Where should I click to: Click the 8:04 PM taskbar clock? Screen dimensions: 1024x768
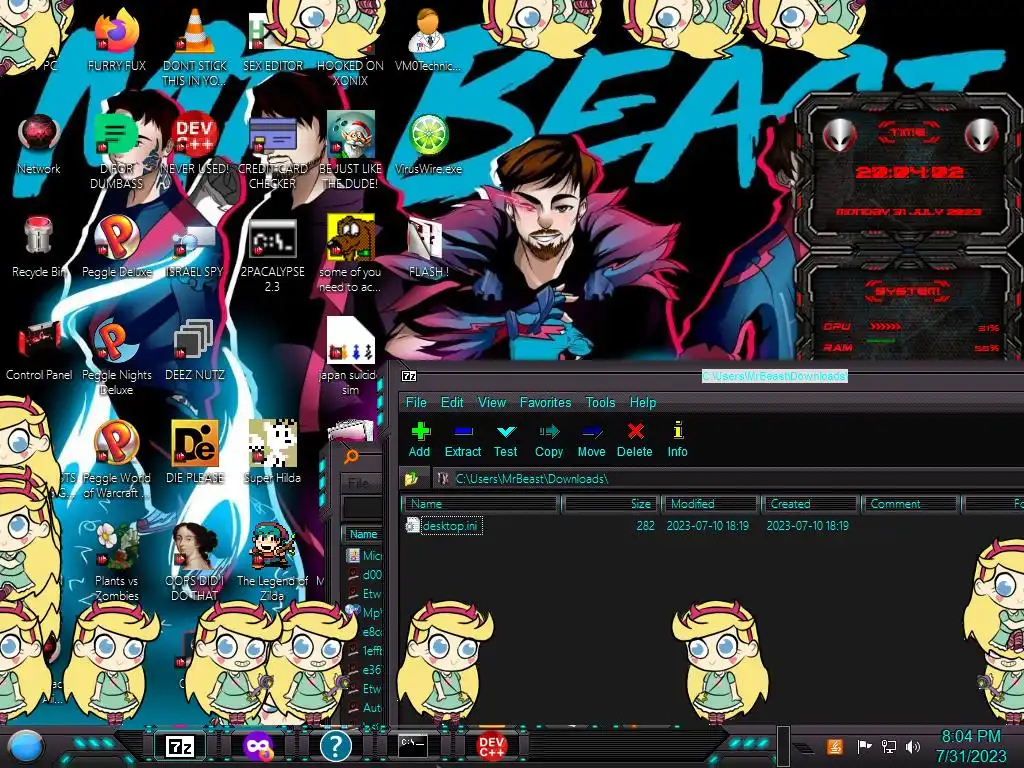(971, 746)
